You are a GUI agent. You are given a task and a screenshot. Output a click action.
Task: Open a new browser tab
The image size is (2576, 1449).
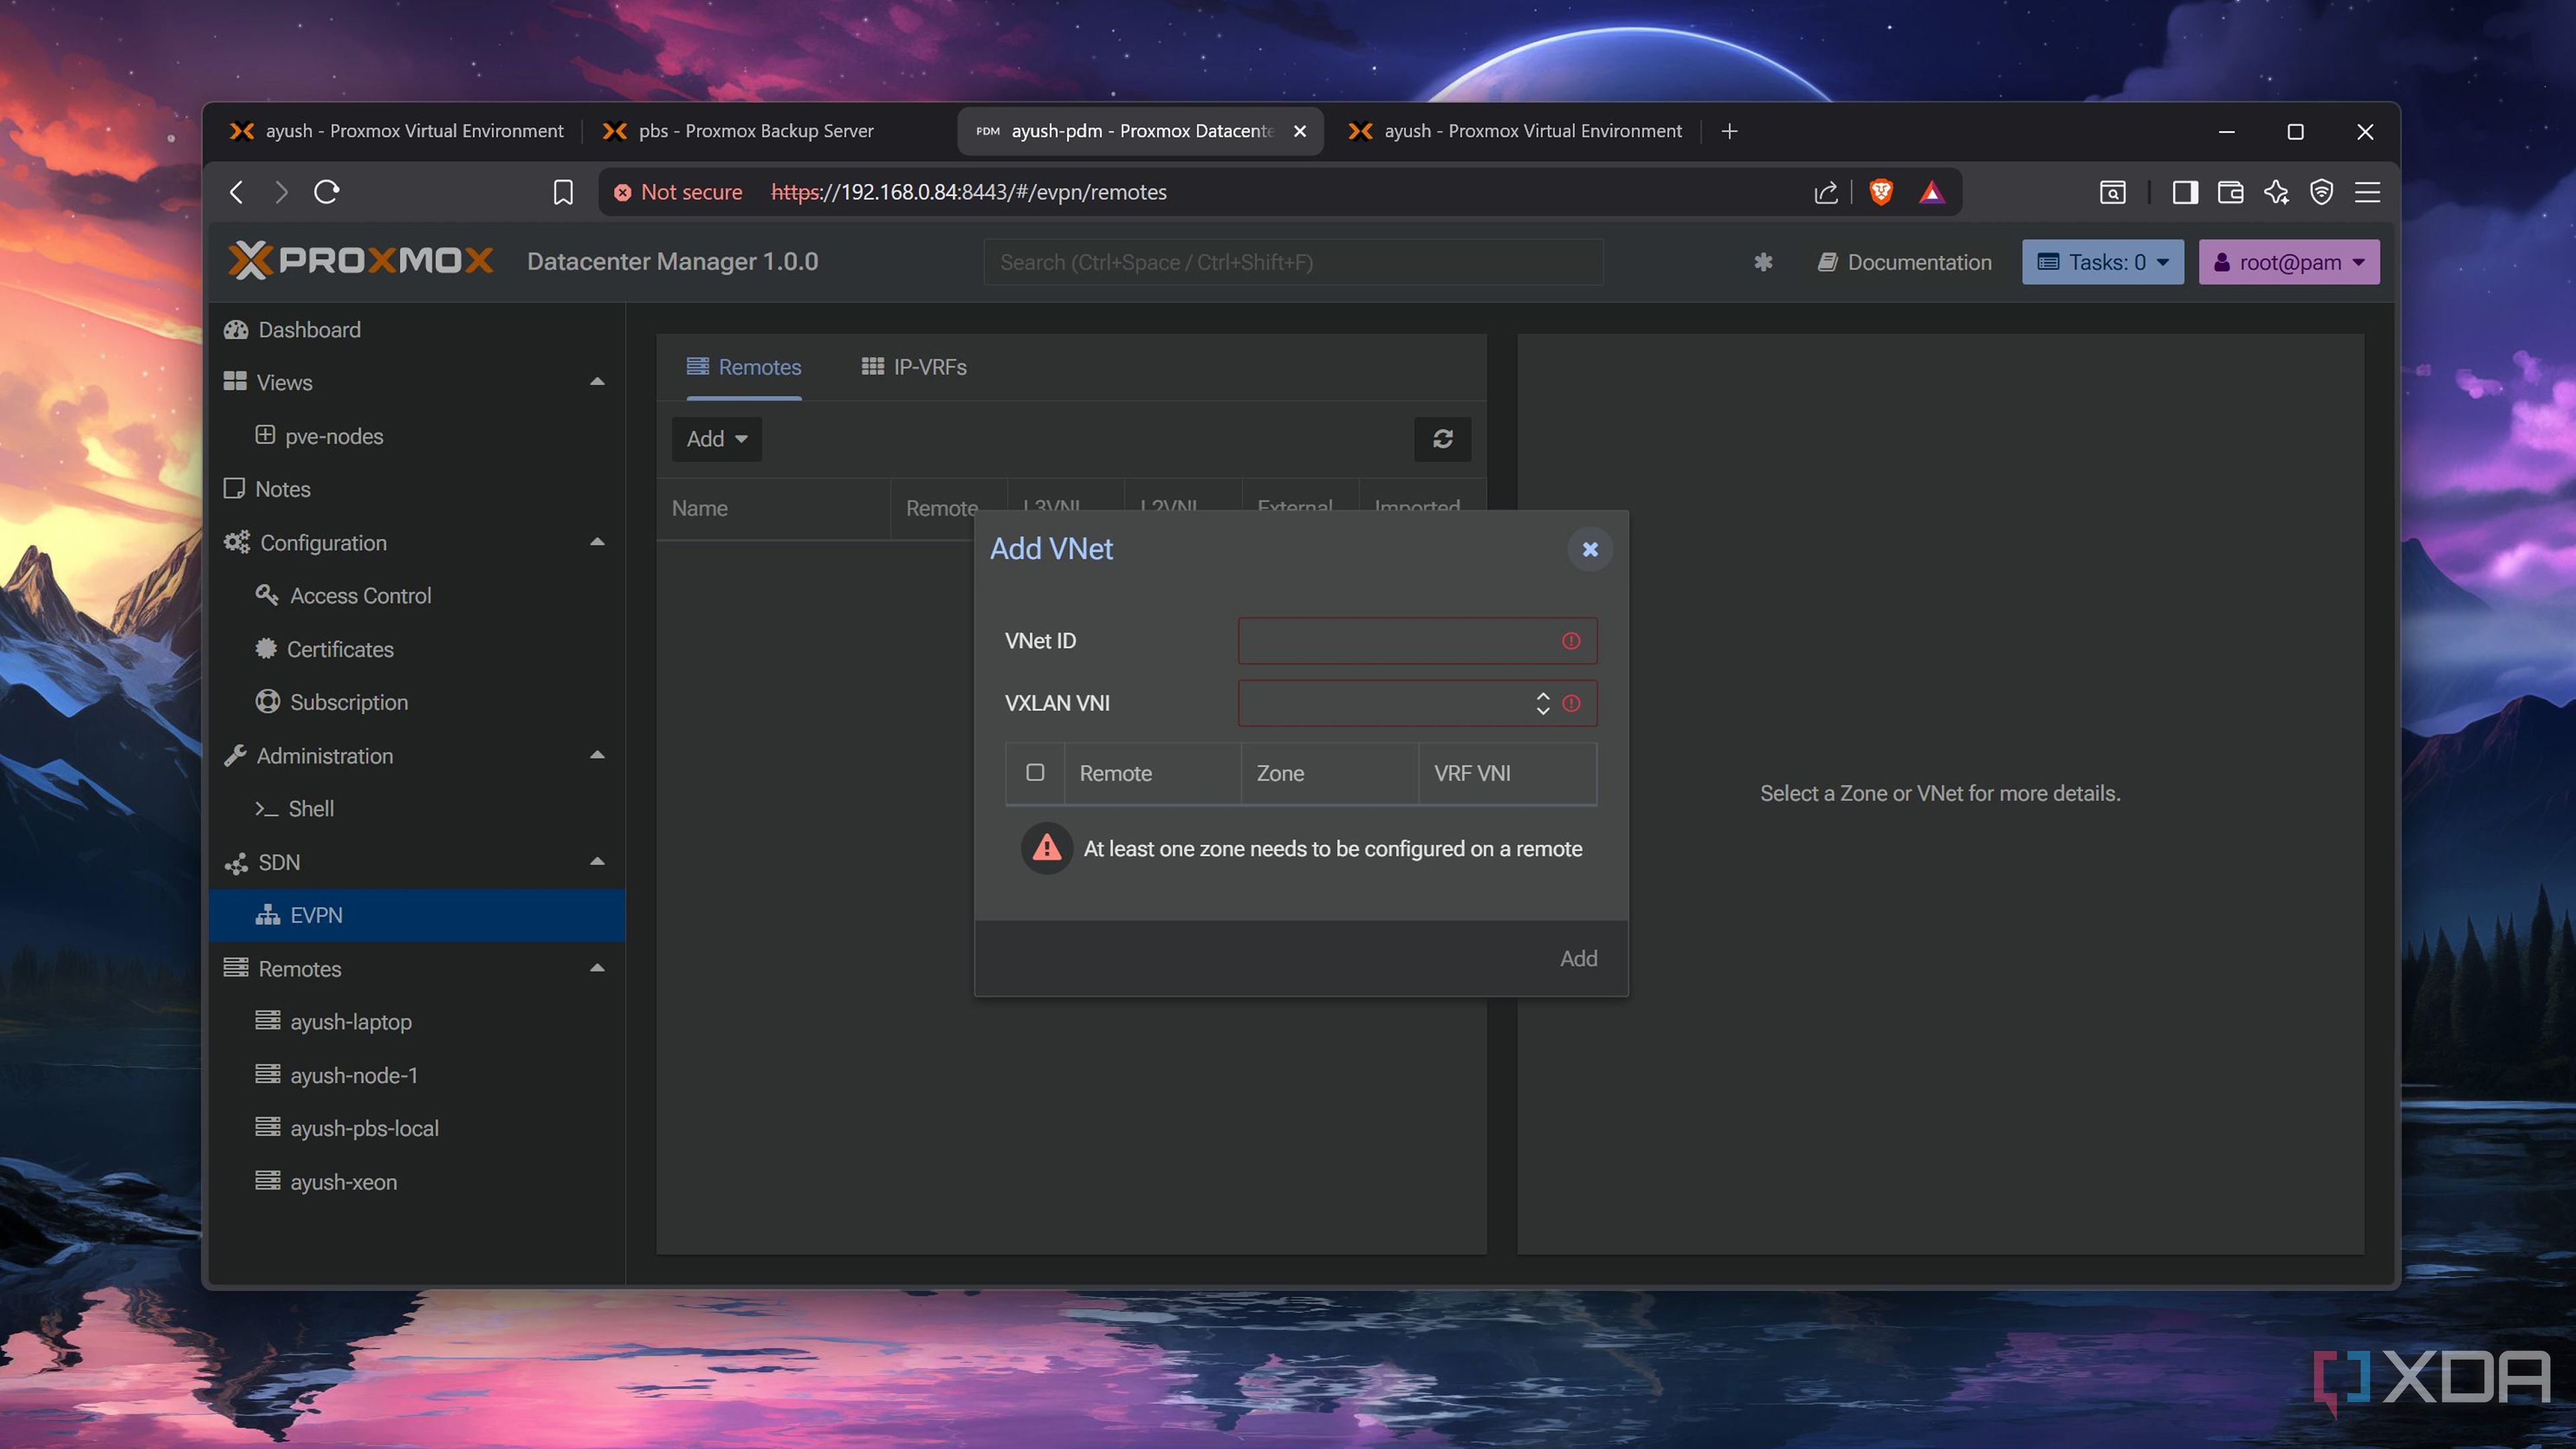click(1729, 131)
